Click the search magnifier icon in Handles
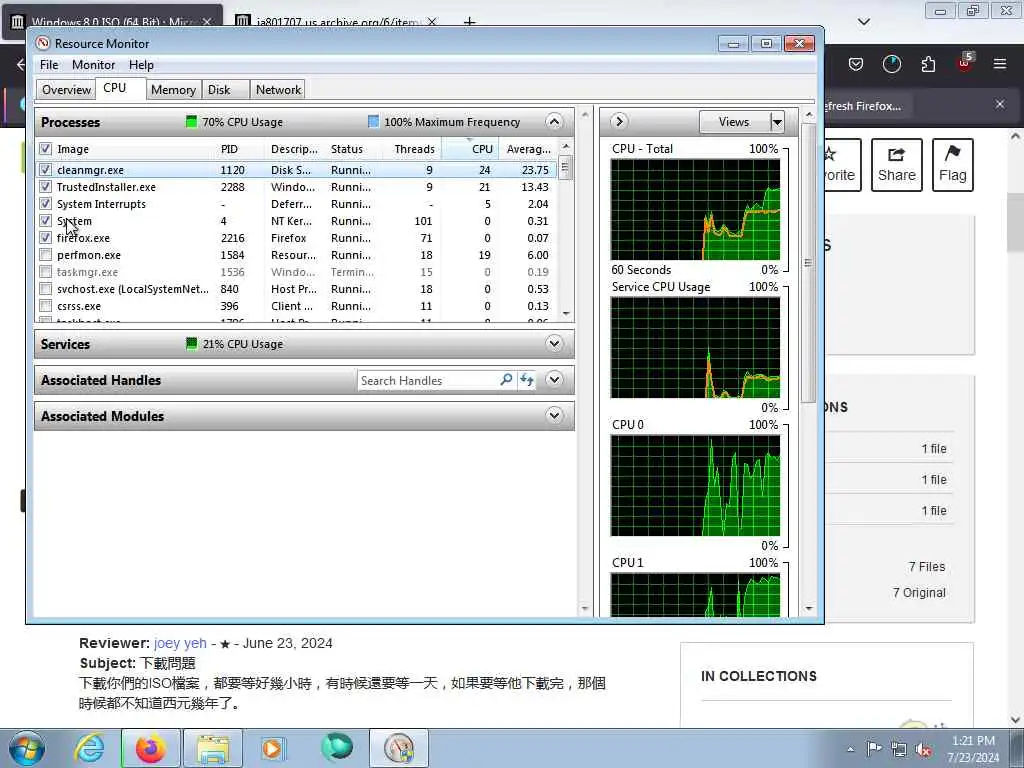 [506, 379]
